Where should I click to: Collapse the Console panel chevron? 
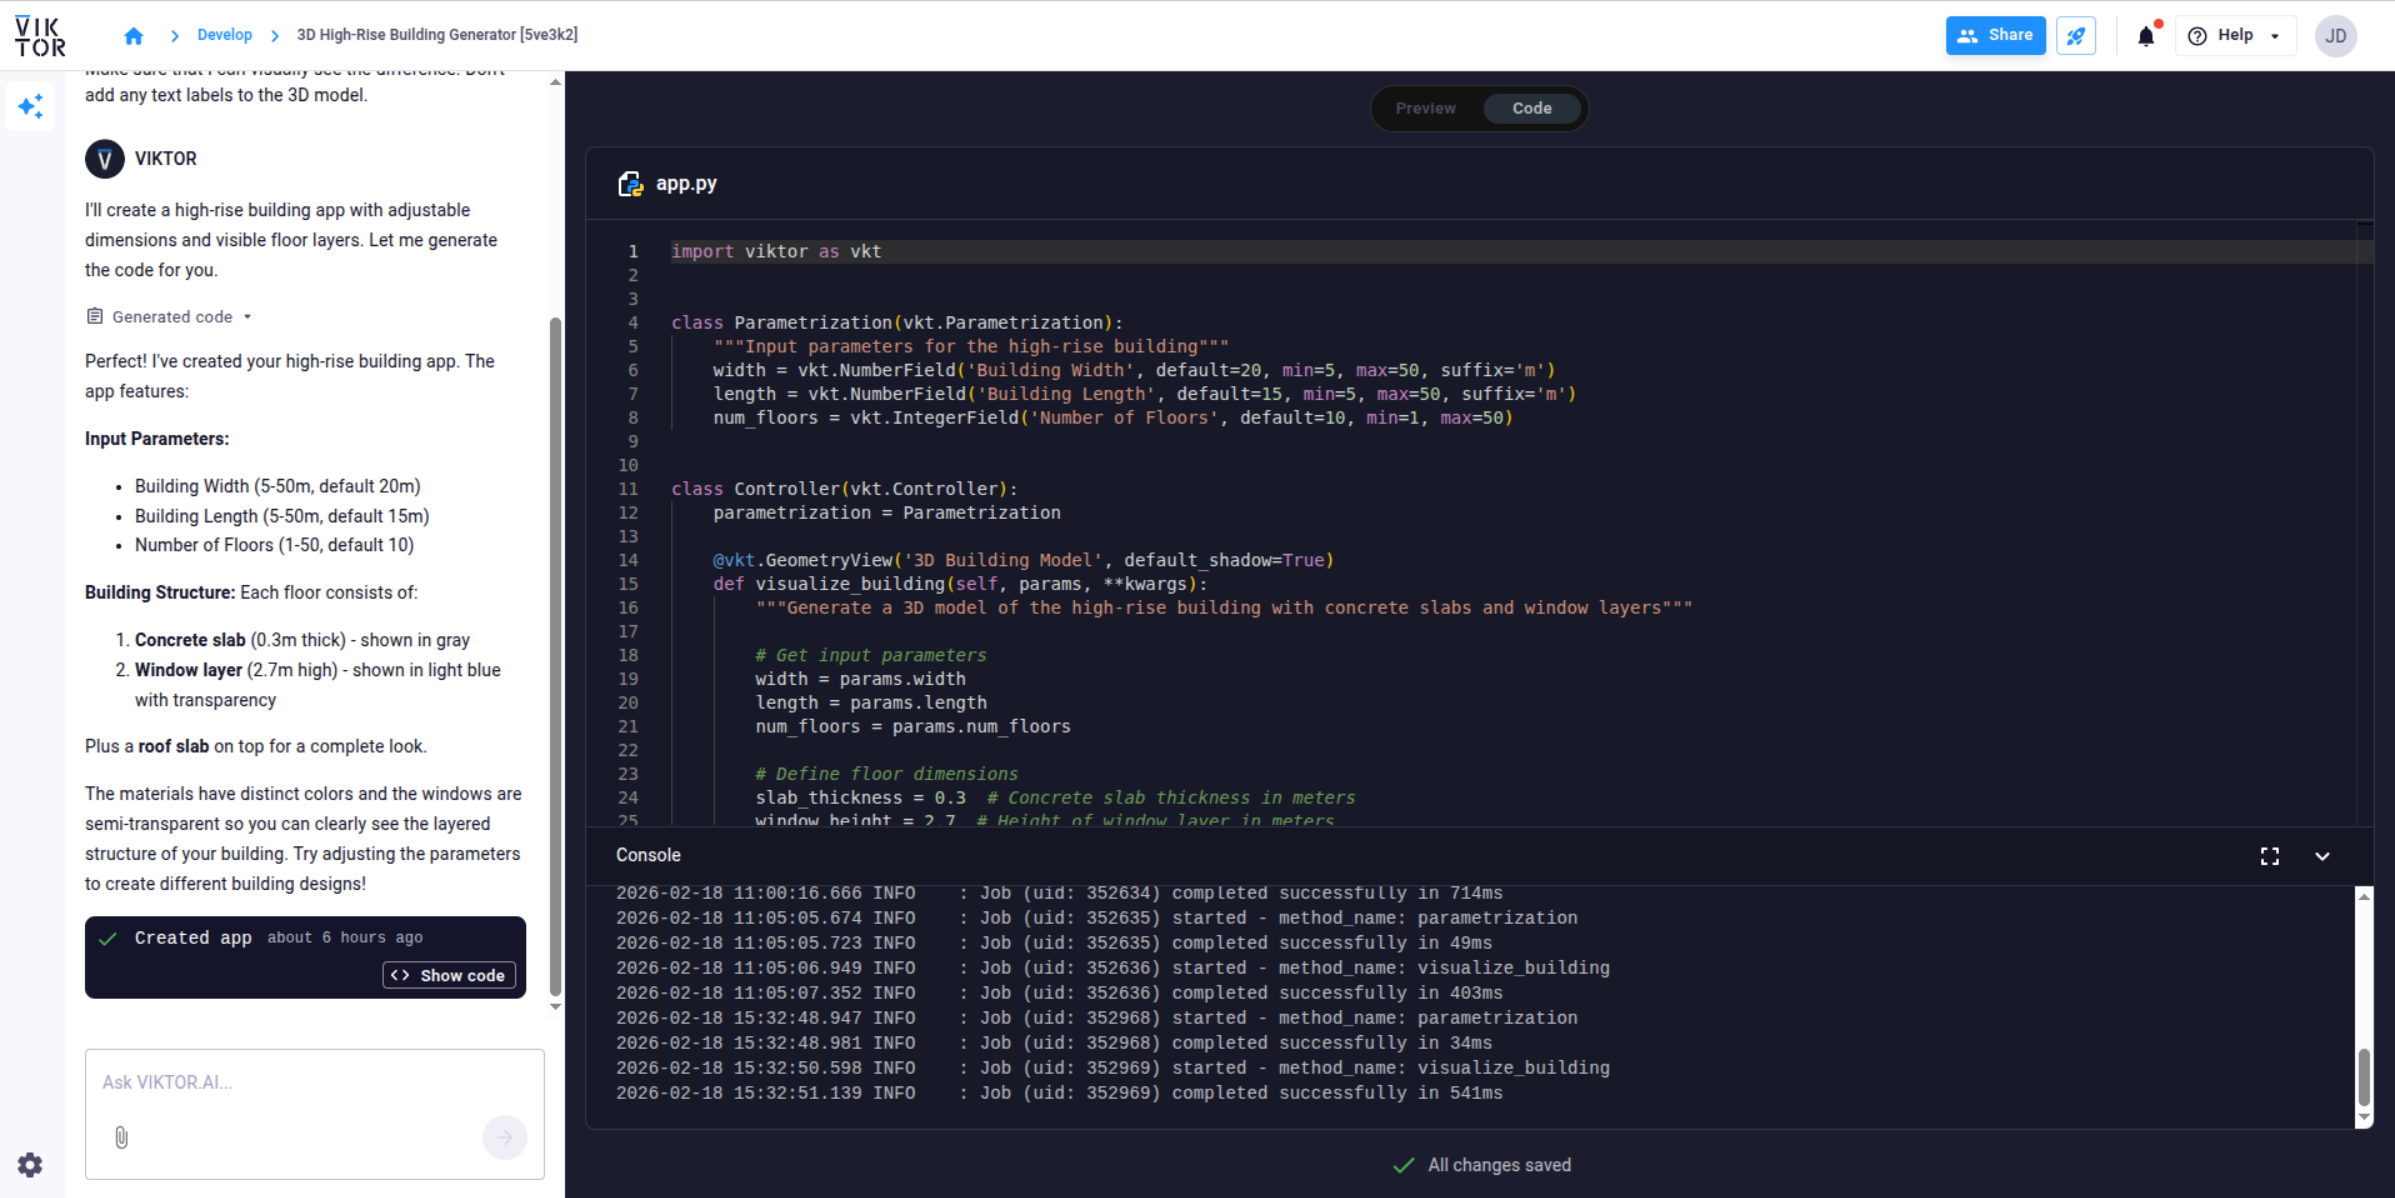coord(2322,856)
